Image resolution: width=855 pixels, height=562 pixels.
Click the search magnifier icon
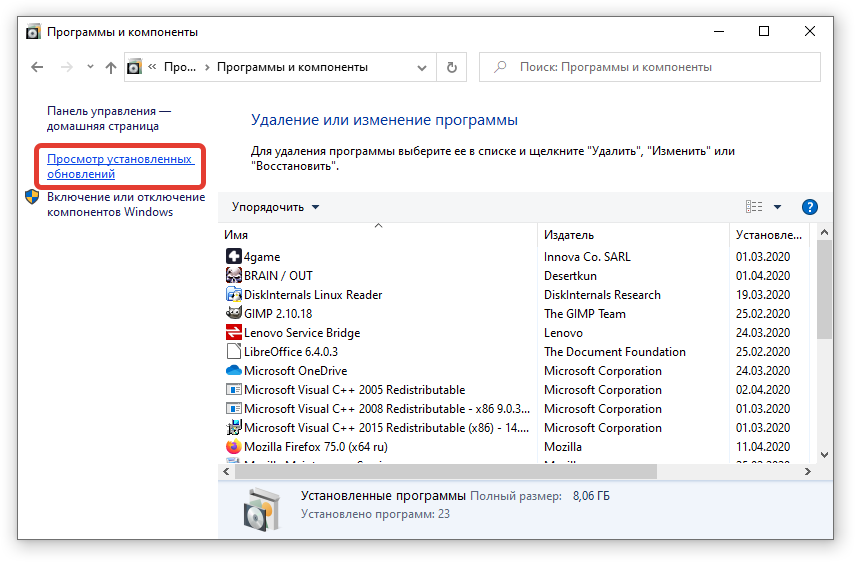click(x=500, y=67)
